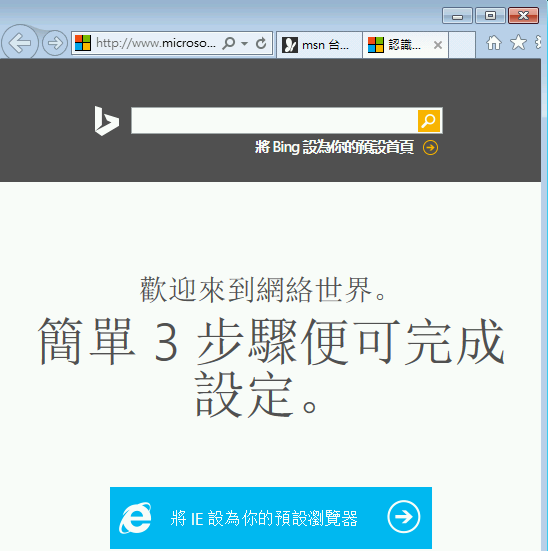Click the search magnifier in address bar
The image size is (548, 551).
coord(229,43)
